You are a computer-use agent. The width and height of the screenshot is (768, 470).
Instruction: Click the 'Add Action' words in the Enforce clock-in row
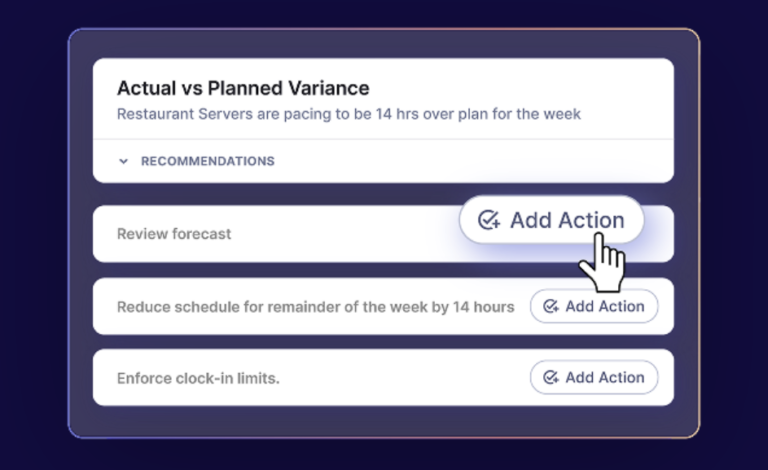tap(605, 377)
